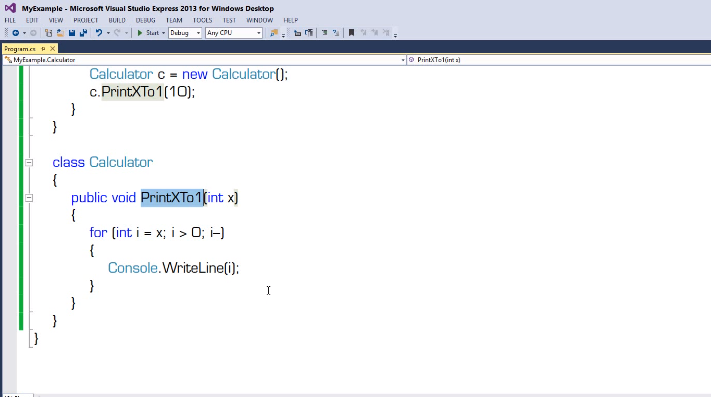Open the PrintXTo1(int x) member navigation dropdown
This screenshot has width=711, height=397.
coord(559,60)
